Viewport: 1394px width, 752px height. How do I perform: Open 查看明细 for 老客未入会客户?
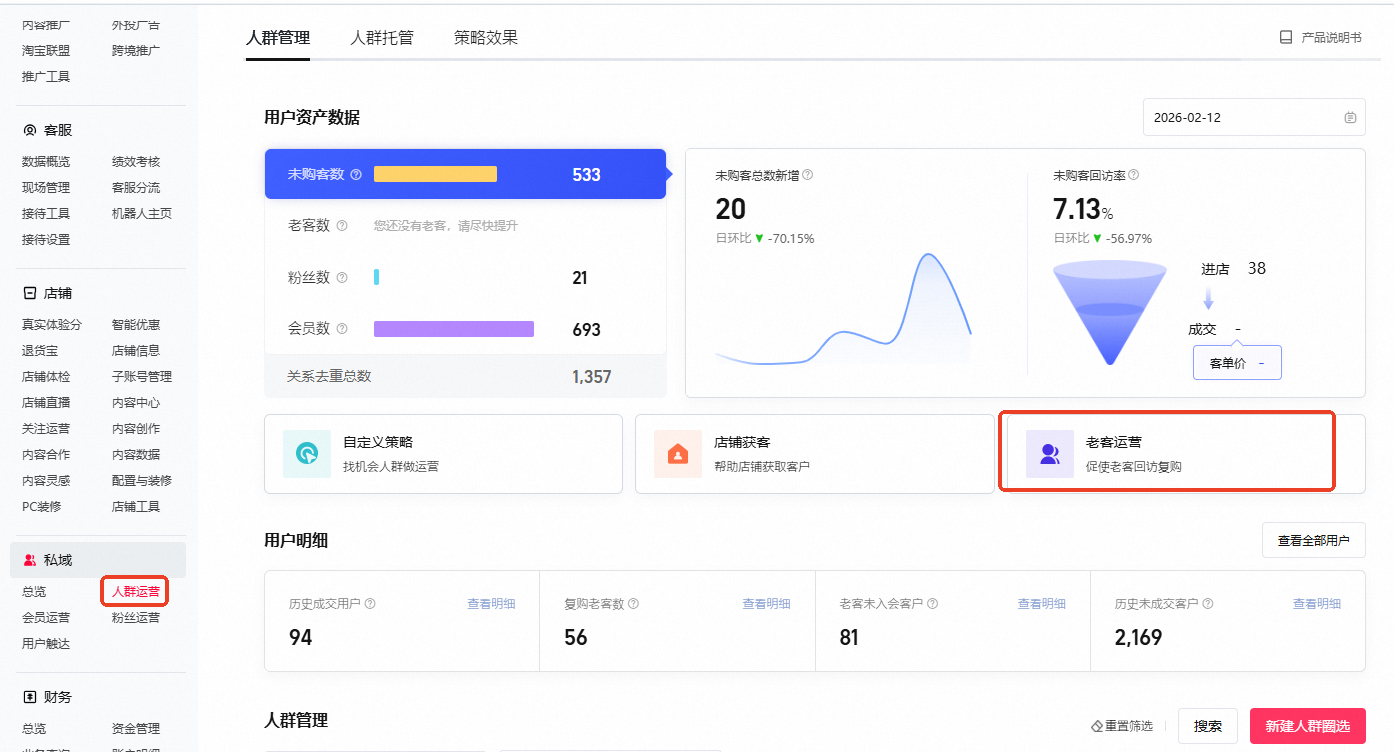[1042, 604]
